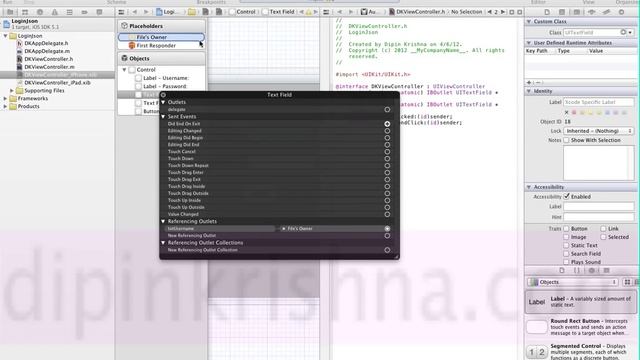Show the Attributes inspector icon

[x=592, y=12]
